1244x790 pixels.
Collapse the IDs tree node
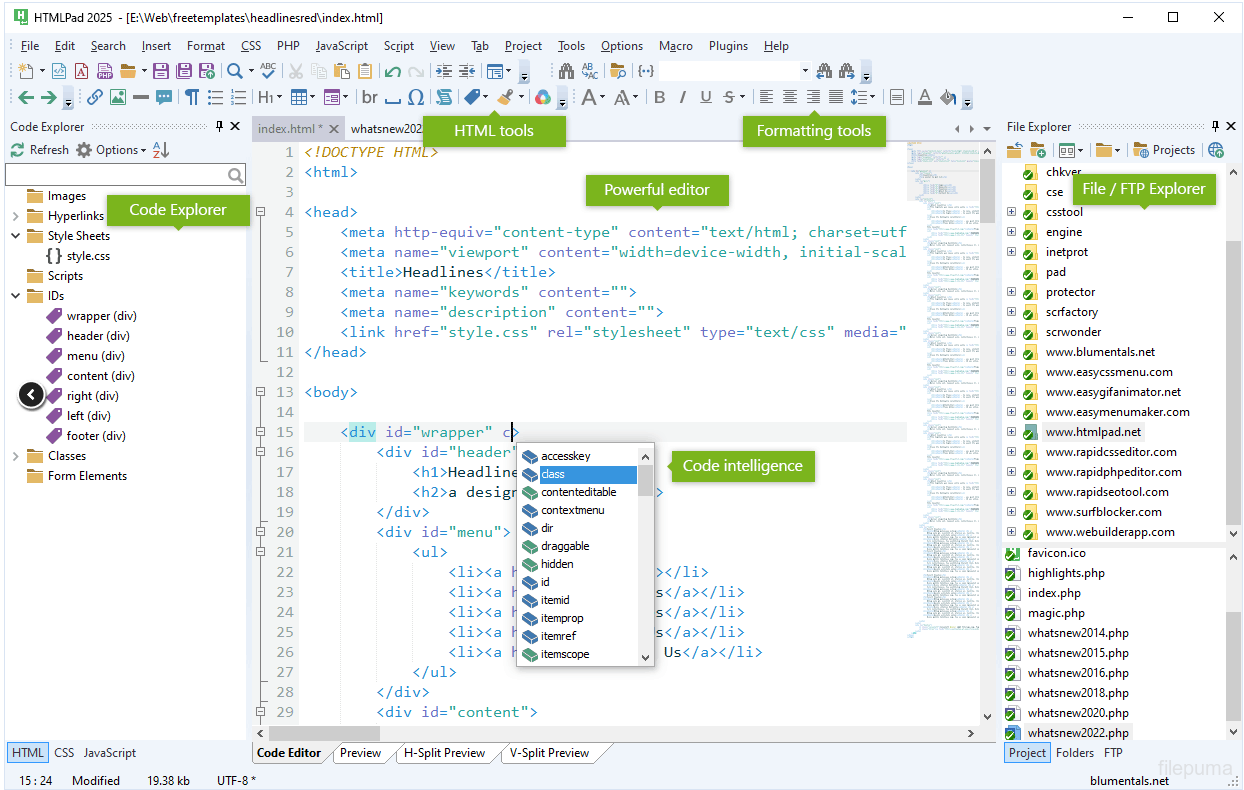[16, 296]
